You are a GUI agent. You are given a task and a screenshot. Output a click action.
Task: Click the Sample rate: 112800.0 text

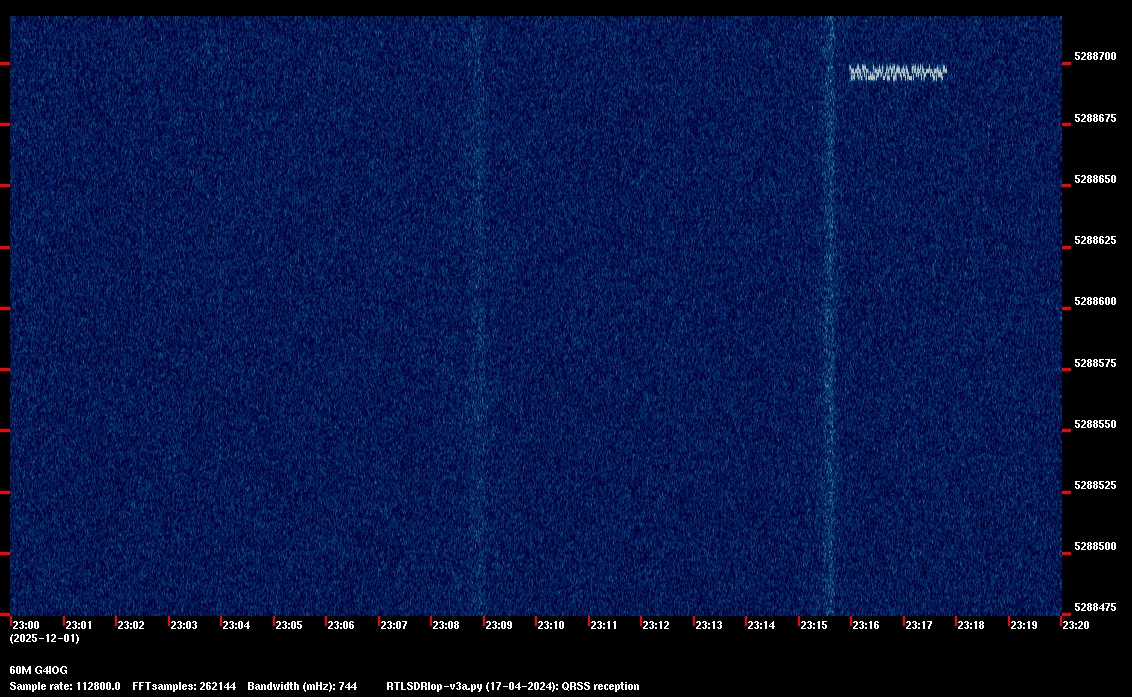65,686
